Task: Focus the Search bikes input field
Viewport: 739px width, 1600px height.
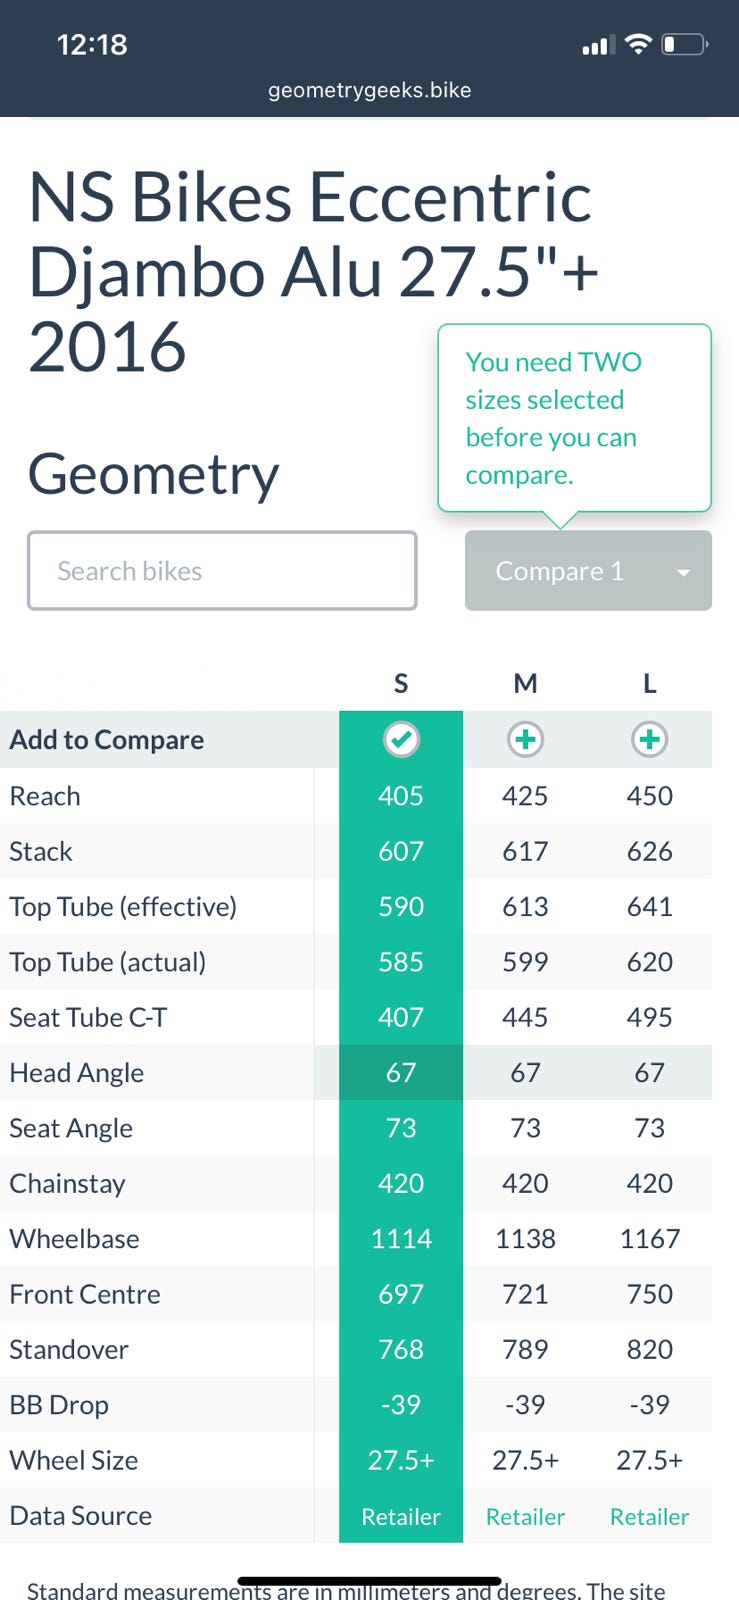Action: (222, 571)
